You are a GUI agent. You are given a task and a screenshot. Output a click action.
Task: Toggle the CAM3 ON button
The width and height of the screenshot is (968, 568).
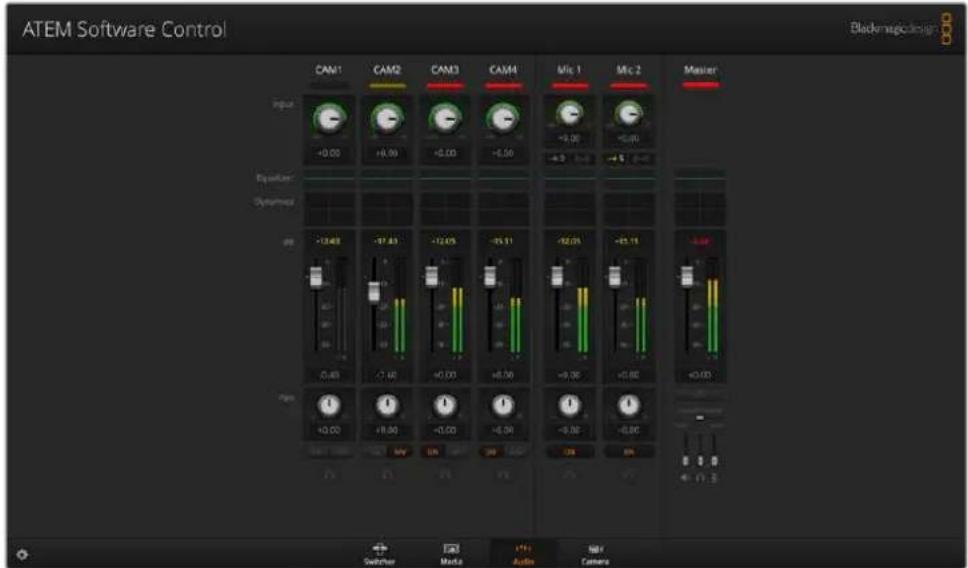coord(433,452)
